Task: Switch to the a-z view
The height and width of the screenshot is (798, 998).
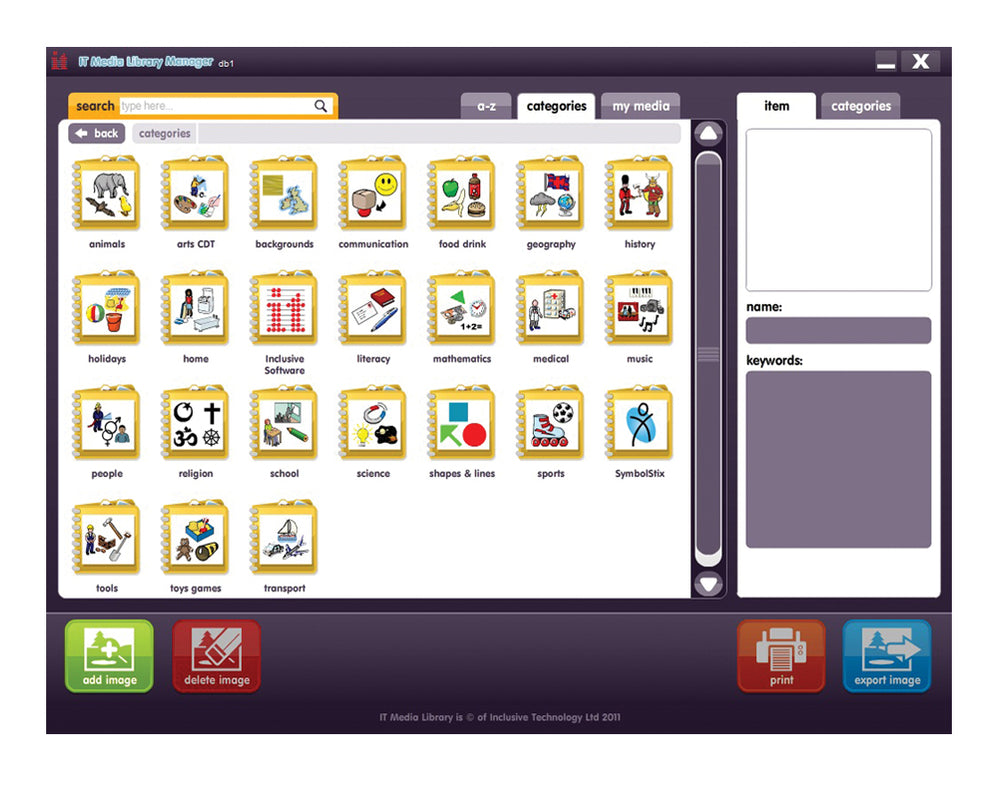Action: 486,105
